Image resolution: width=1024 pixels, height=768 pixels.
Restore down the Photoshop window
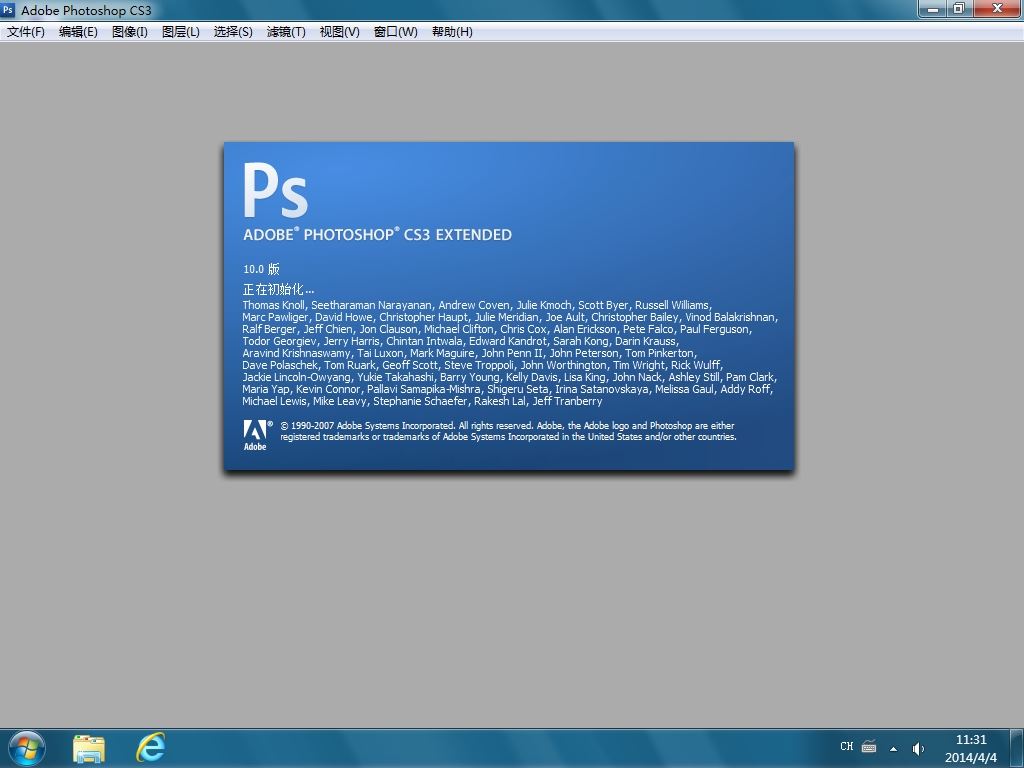pyautogui.click(x=959, y=9)
